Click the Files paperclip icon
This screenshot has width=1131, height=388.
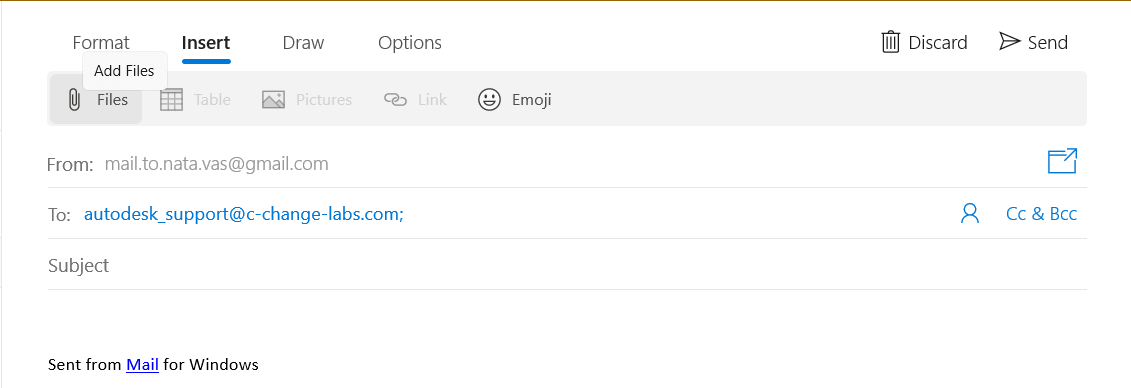point(74,100)
